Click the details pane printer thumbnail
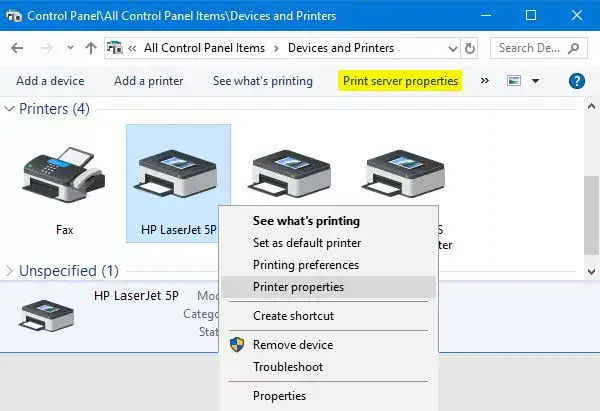The image size is (600, 411). click(x=46, y=315)
